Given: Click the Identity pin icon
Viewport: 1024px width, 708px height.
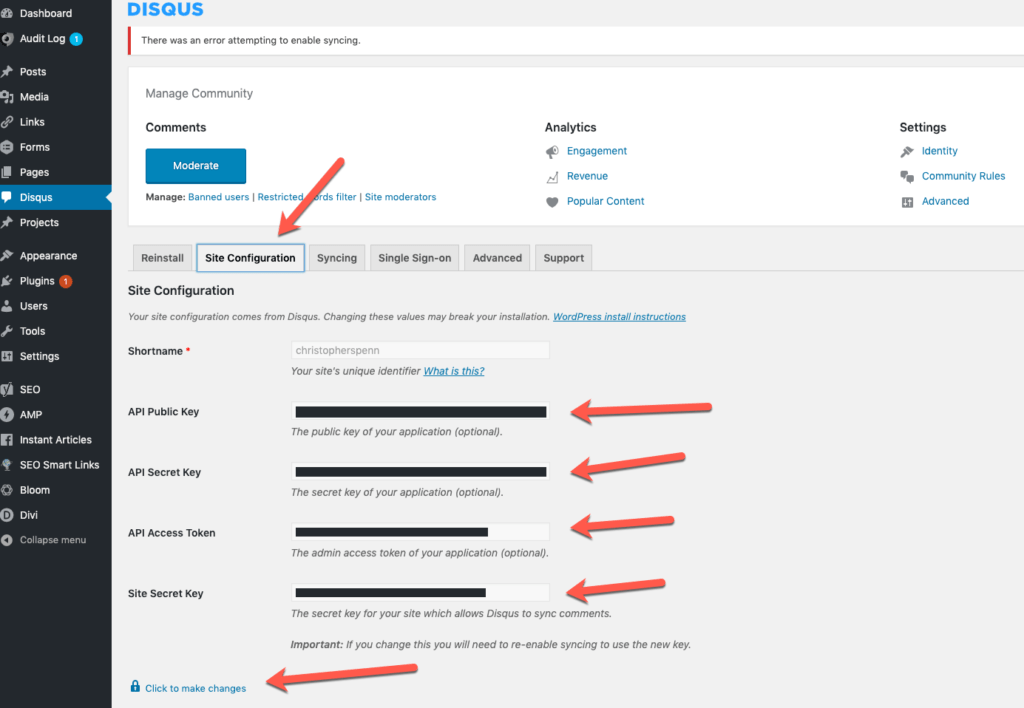Looking at the screenshot, I should tap(907, 152).
